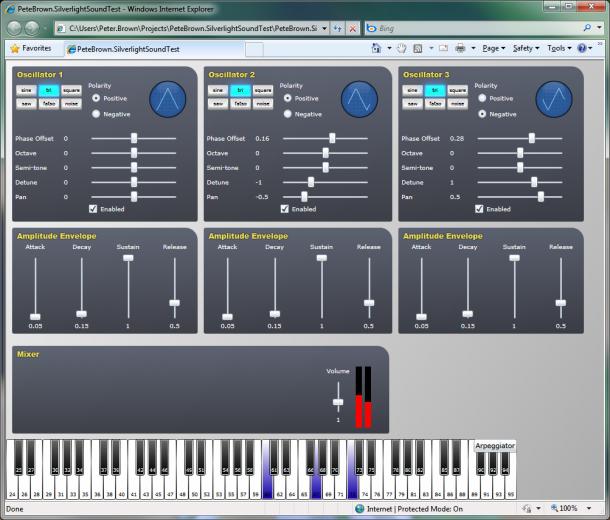Screen dimensions: 610x520
Task: Click Oscillator 1 triangle waveform display circle
Action: [x=168, y=99]
